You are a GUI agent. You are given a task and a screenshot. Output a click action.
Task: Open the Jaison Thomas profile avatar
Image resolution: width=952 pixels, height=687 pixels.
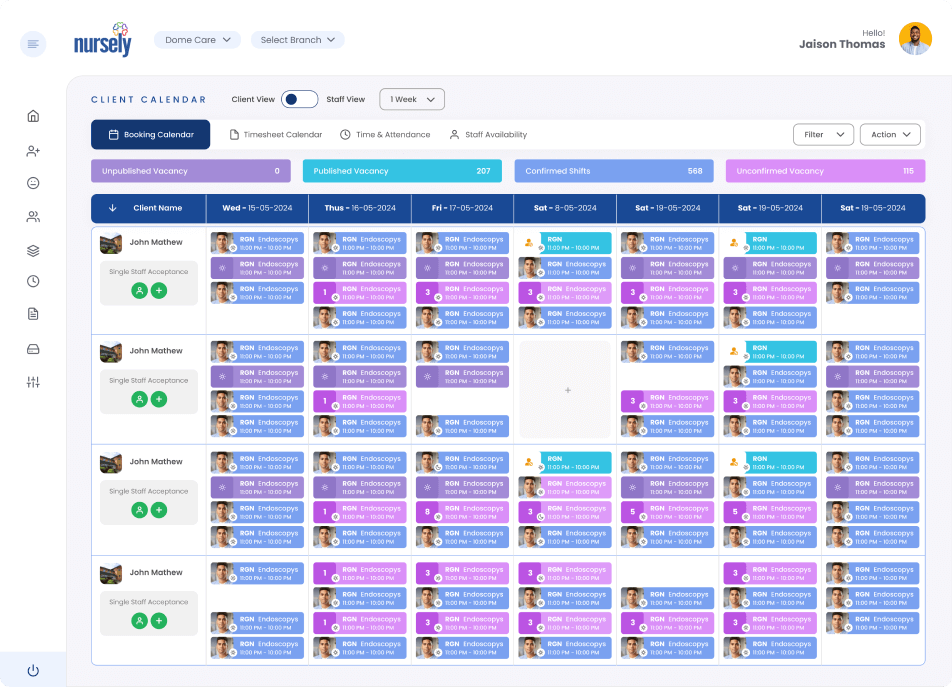point(915,39)
